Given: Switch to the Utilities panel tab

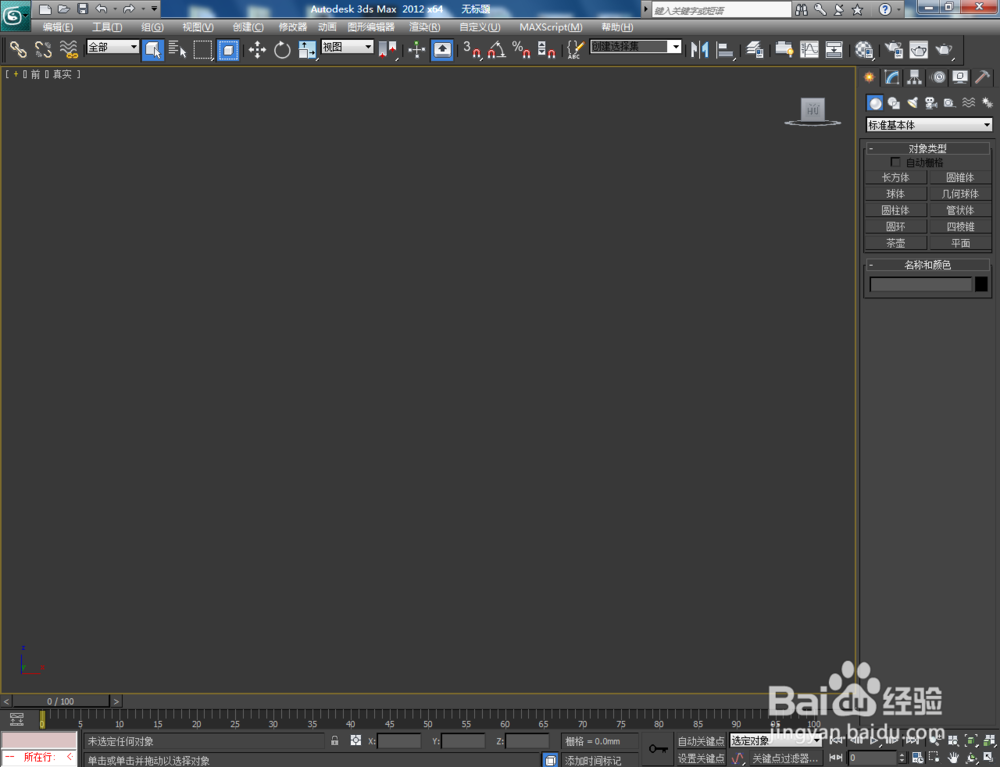Looking at the screenshot, I should [x=983, y=78].
